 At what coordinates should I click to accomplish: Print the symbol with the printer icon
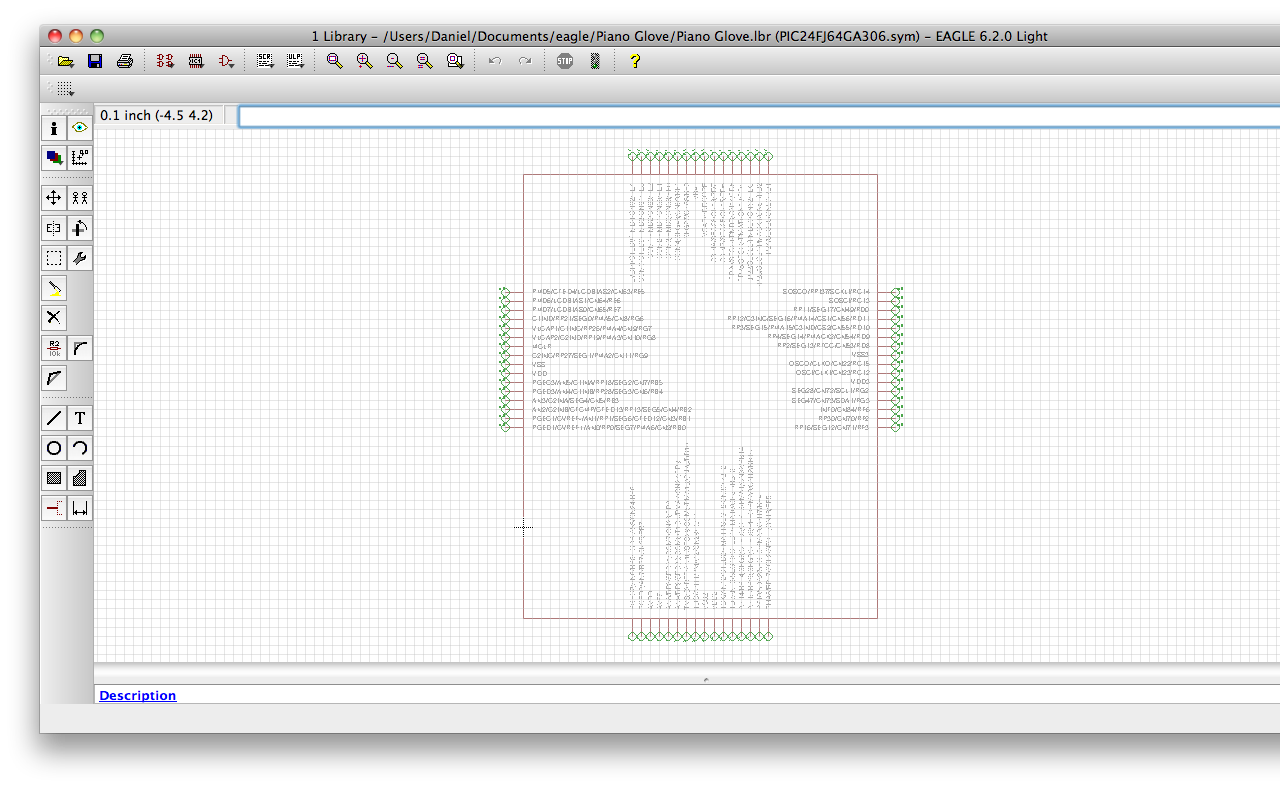[x=125, y=61]
